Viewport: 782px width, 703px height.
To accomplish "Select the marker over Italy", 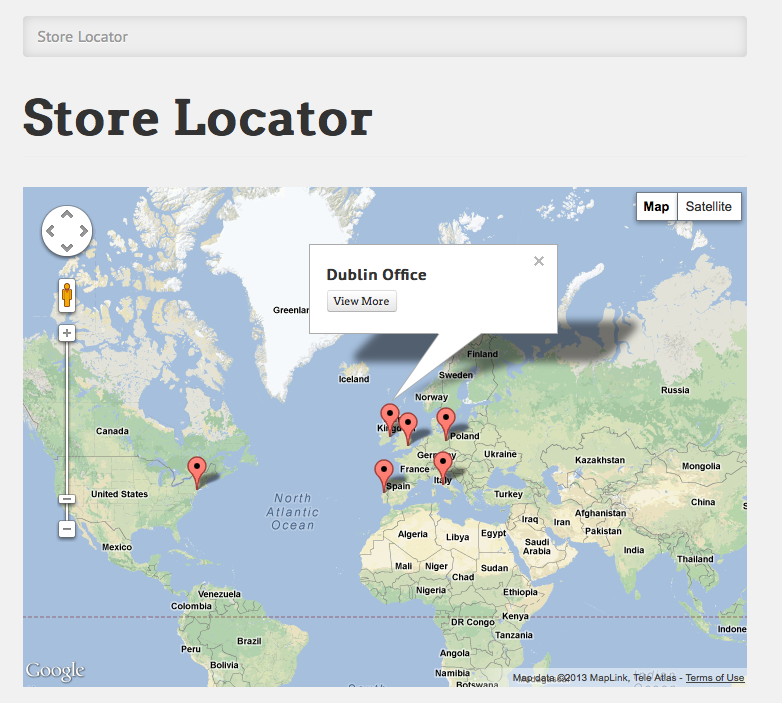I will point(443,466).
